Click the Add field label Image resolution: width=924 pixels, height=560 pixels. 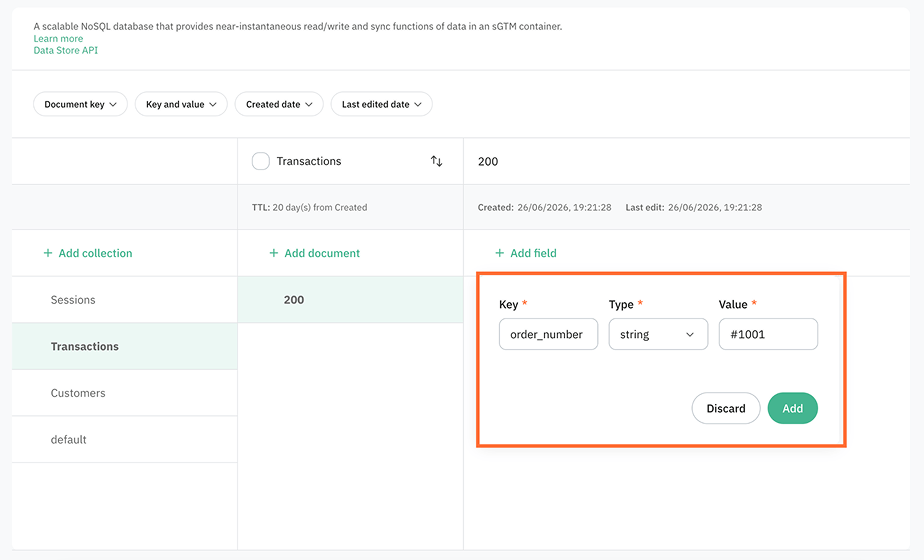click(533, 253)
